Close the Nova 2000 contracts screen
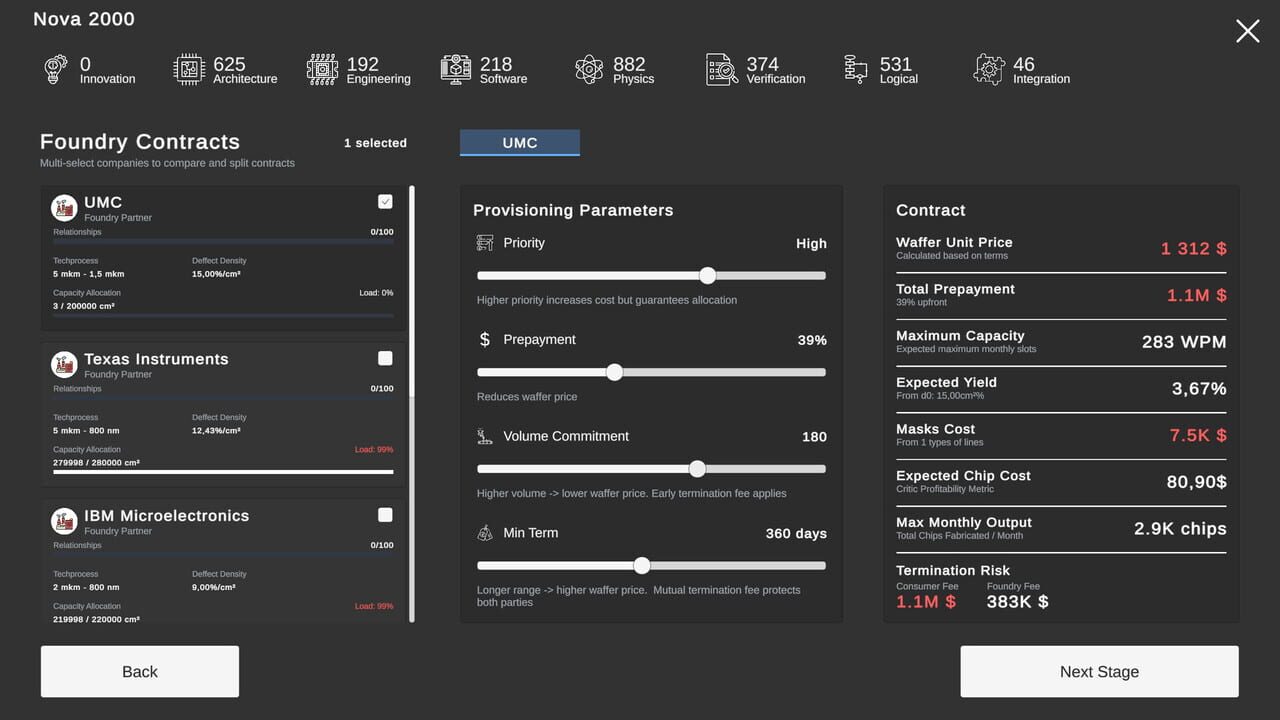This screenshot has height=720, width=1280. [x=1247, y=31]
